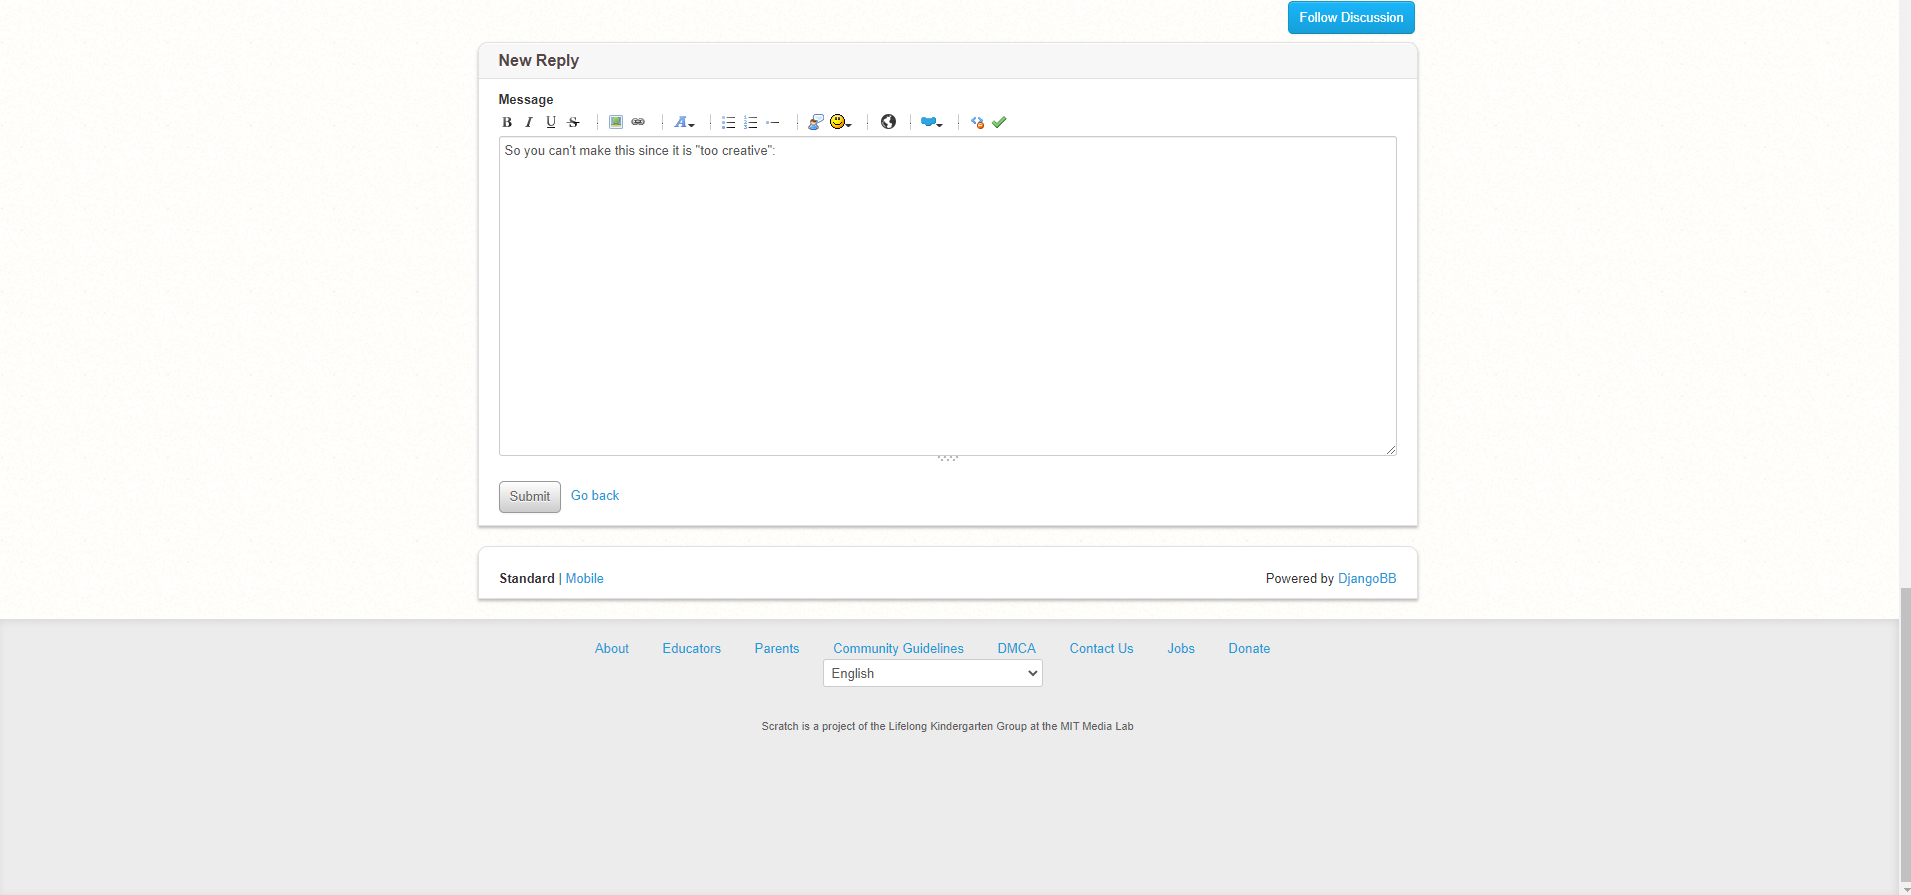Insert a hyperlink with the chain icon
The width and height of the screenshot is (1911, 895).
point(638,122)
